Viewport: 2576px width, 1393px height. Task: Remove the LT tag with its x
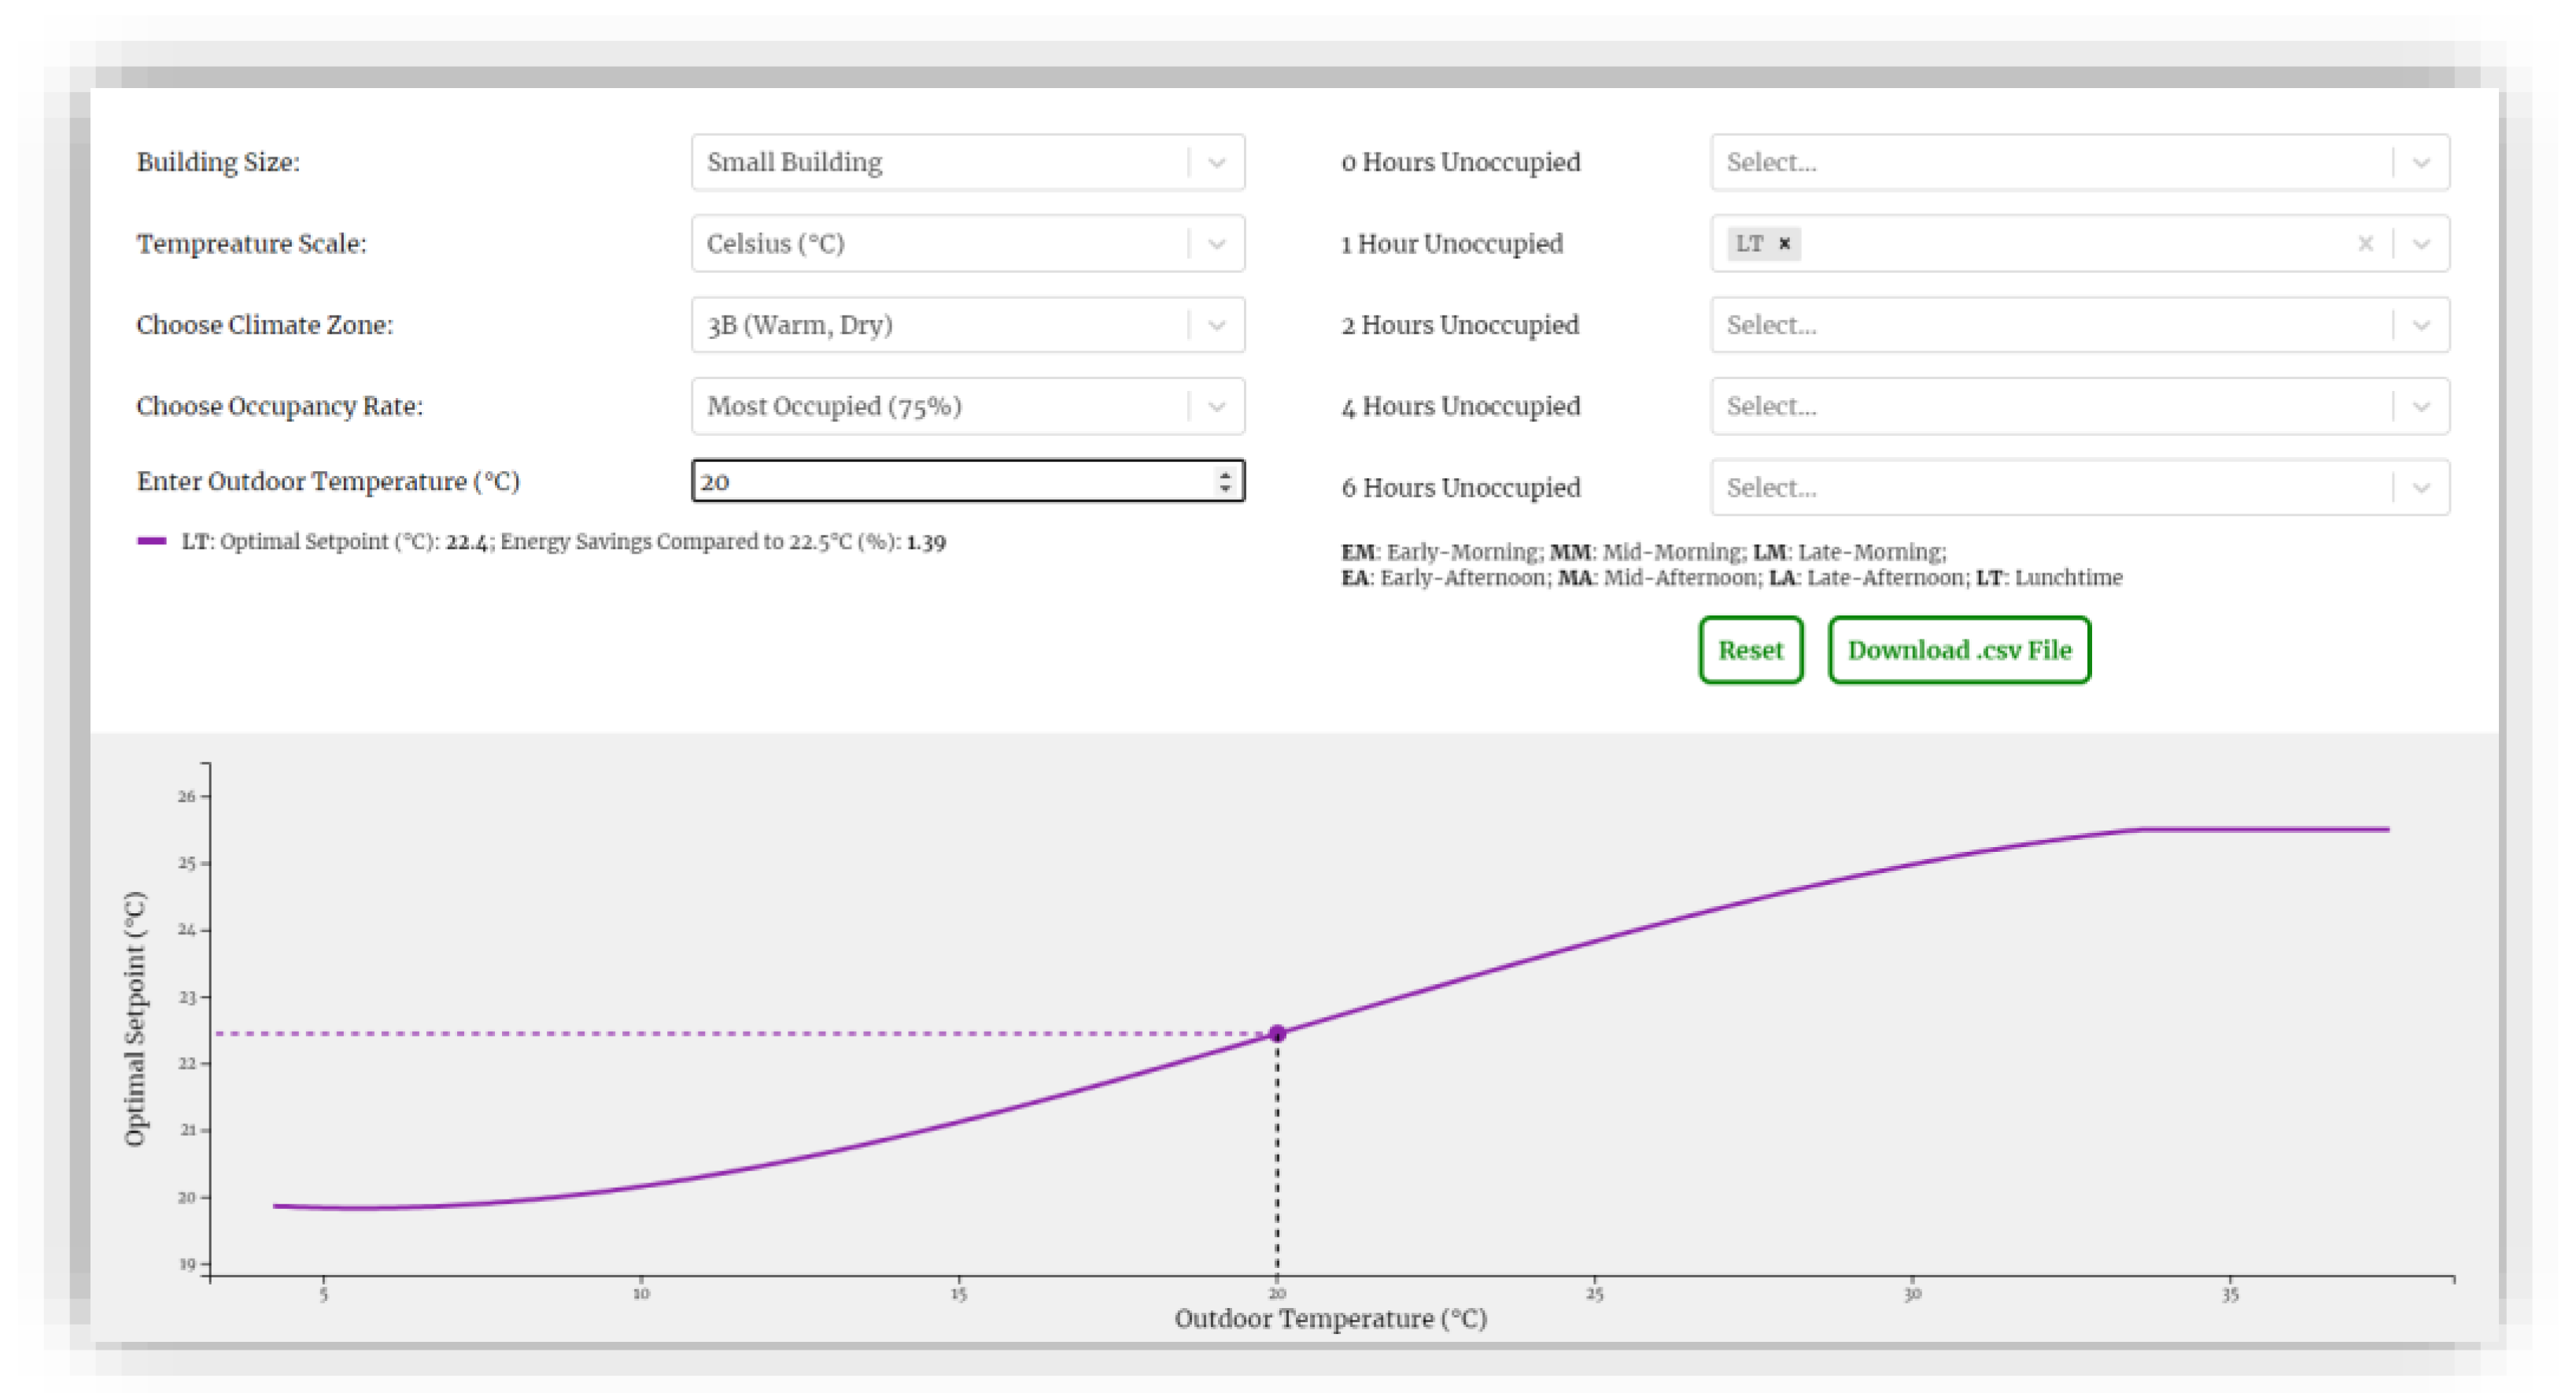[1784, 243]
